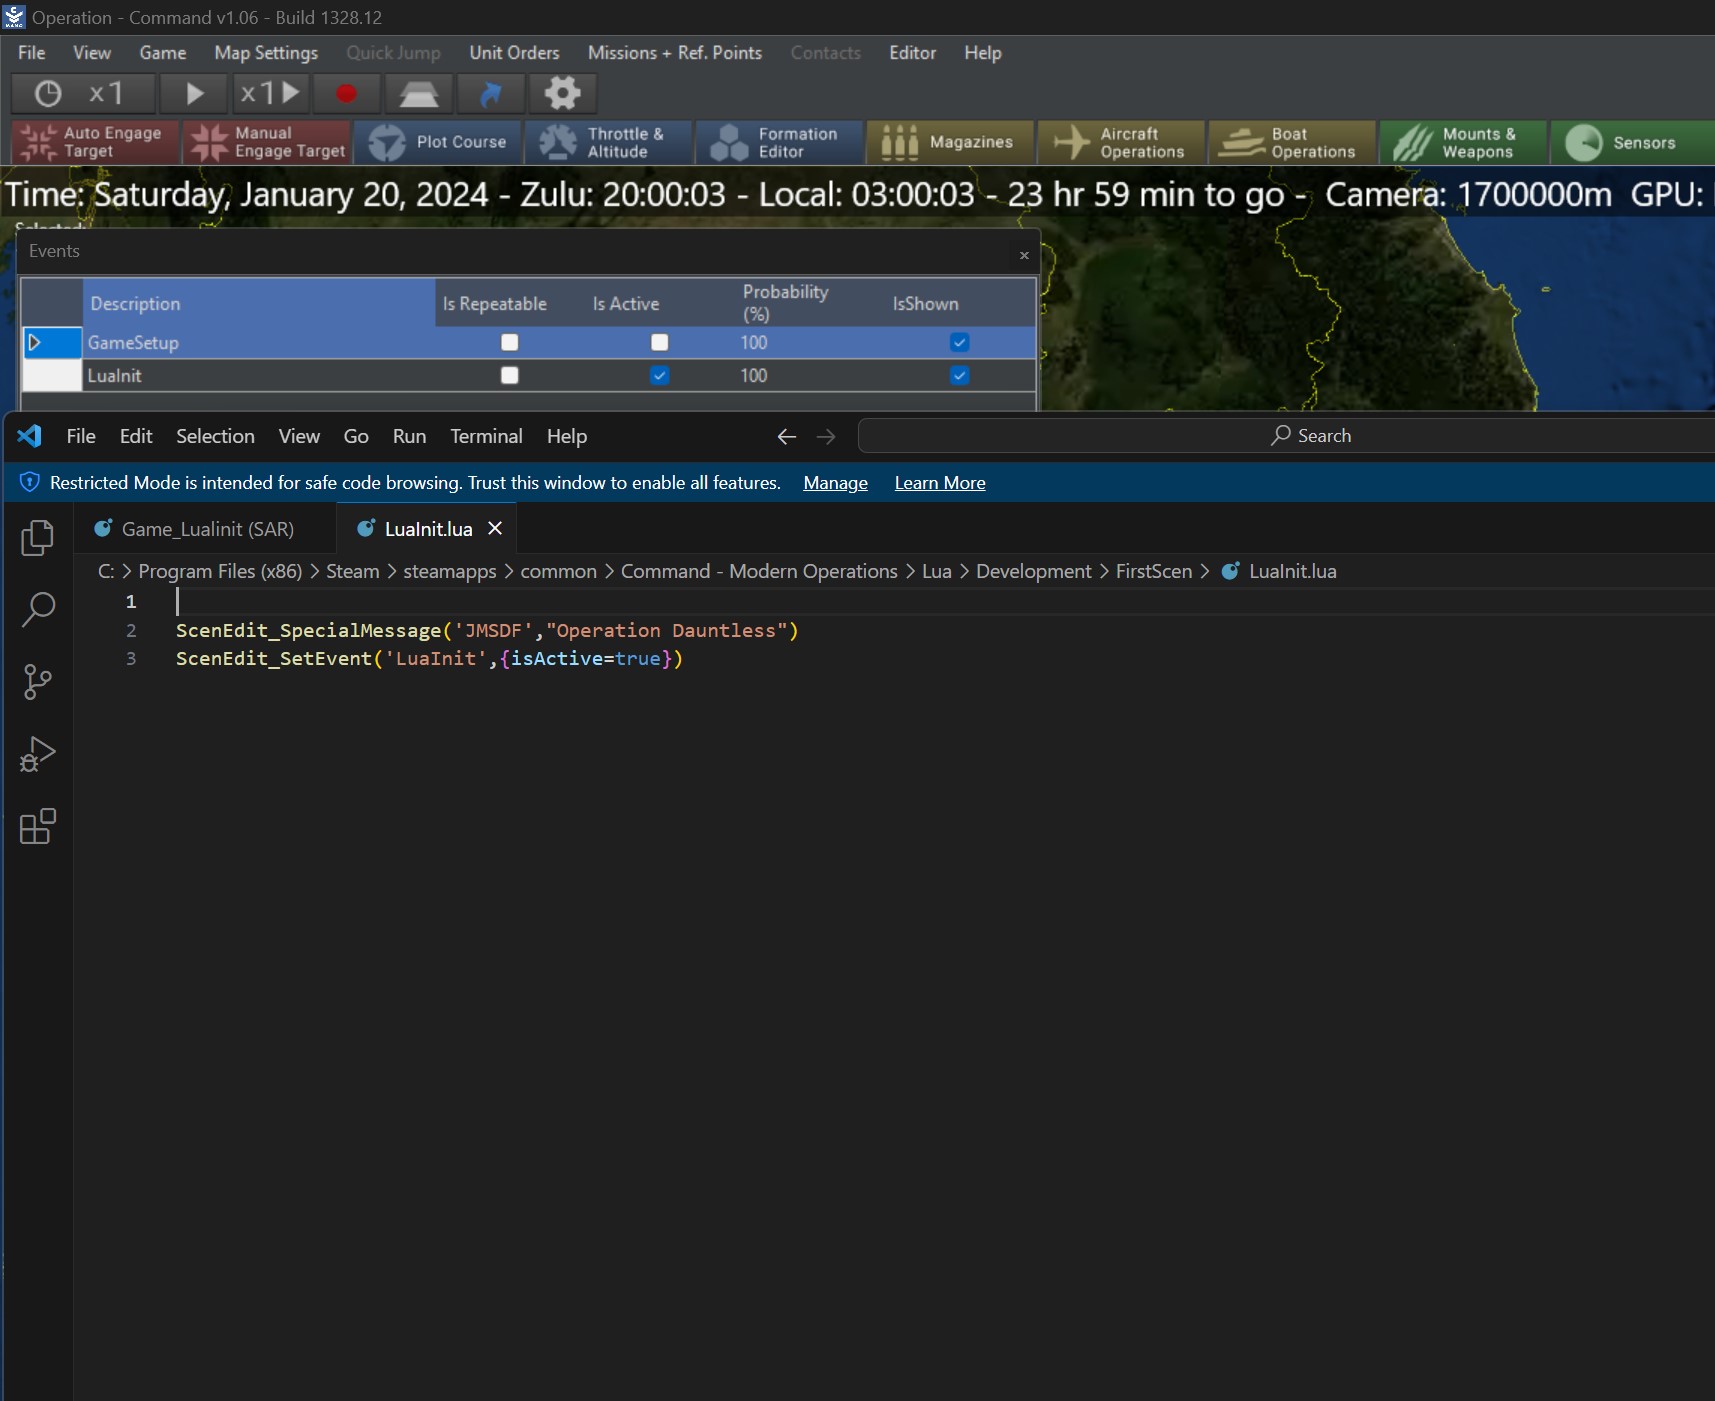Click the ship silhouette toolbar icon
The height and width of the screenshot is (1401, 1715).
pos(419,94)
